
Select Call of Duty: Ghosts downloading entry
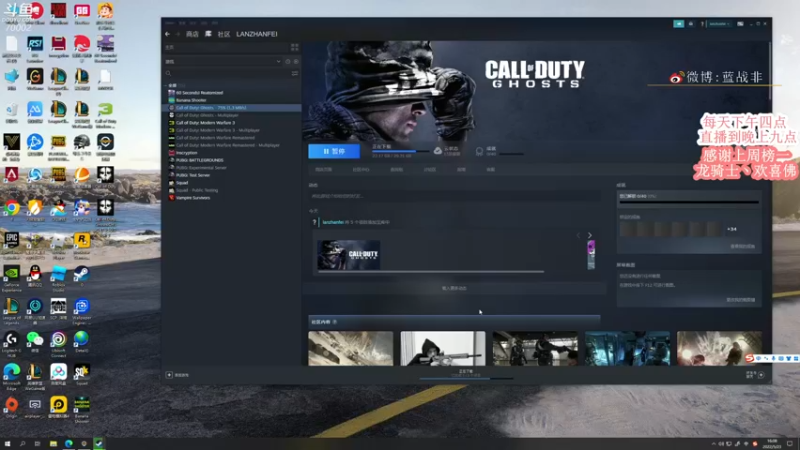tap(232, 108)
